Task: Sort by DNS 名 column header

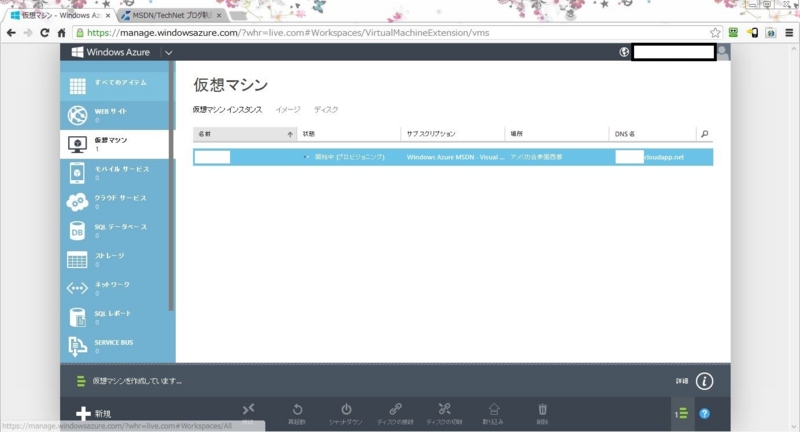Action: [x=653, y=134]
